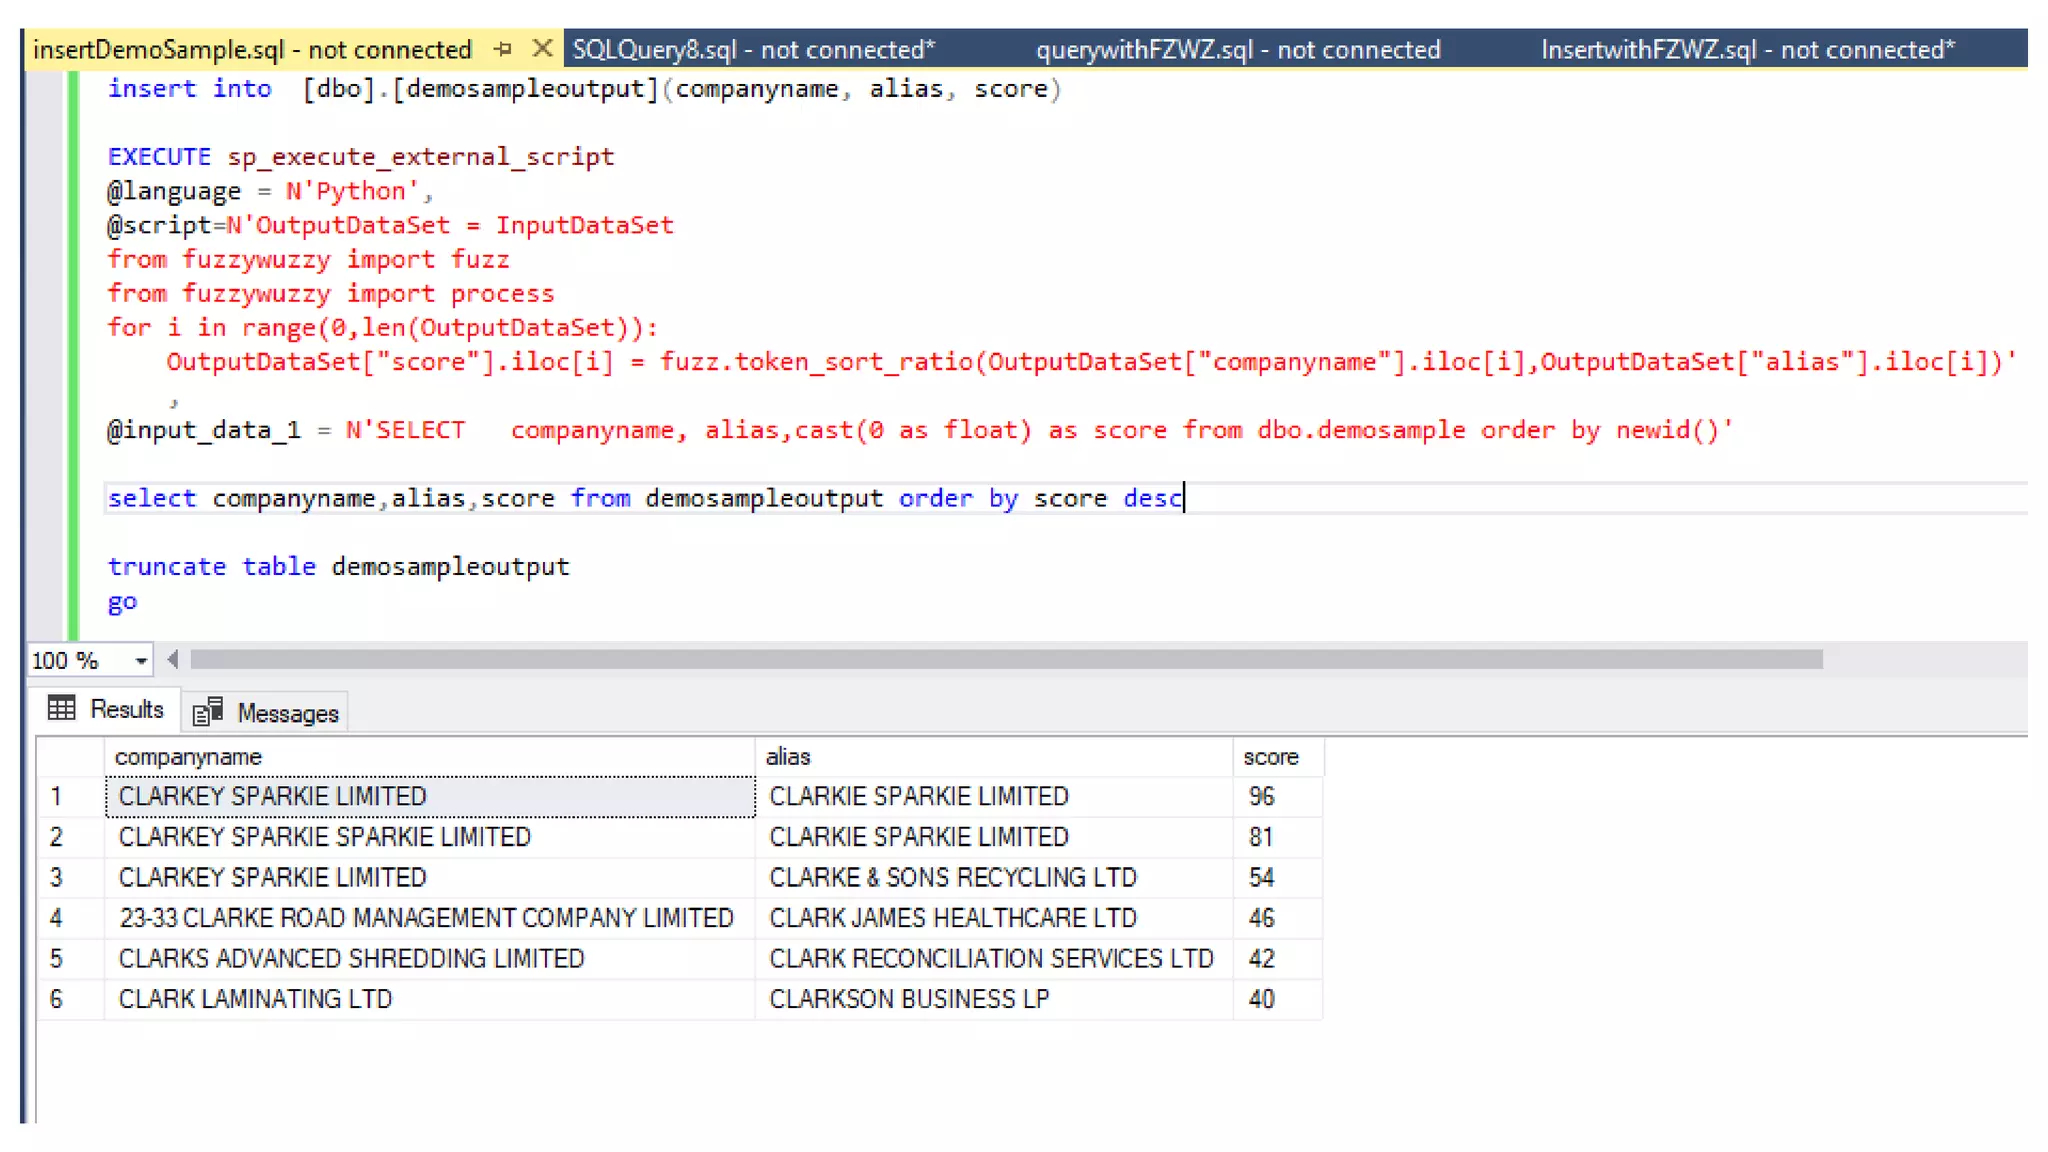Click cell CLARKS ADVANCED SHREDDING LIMITED

pos(430,959)
